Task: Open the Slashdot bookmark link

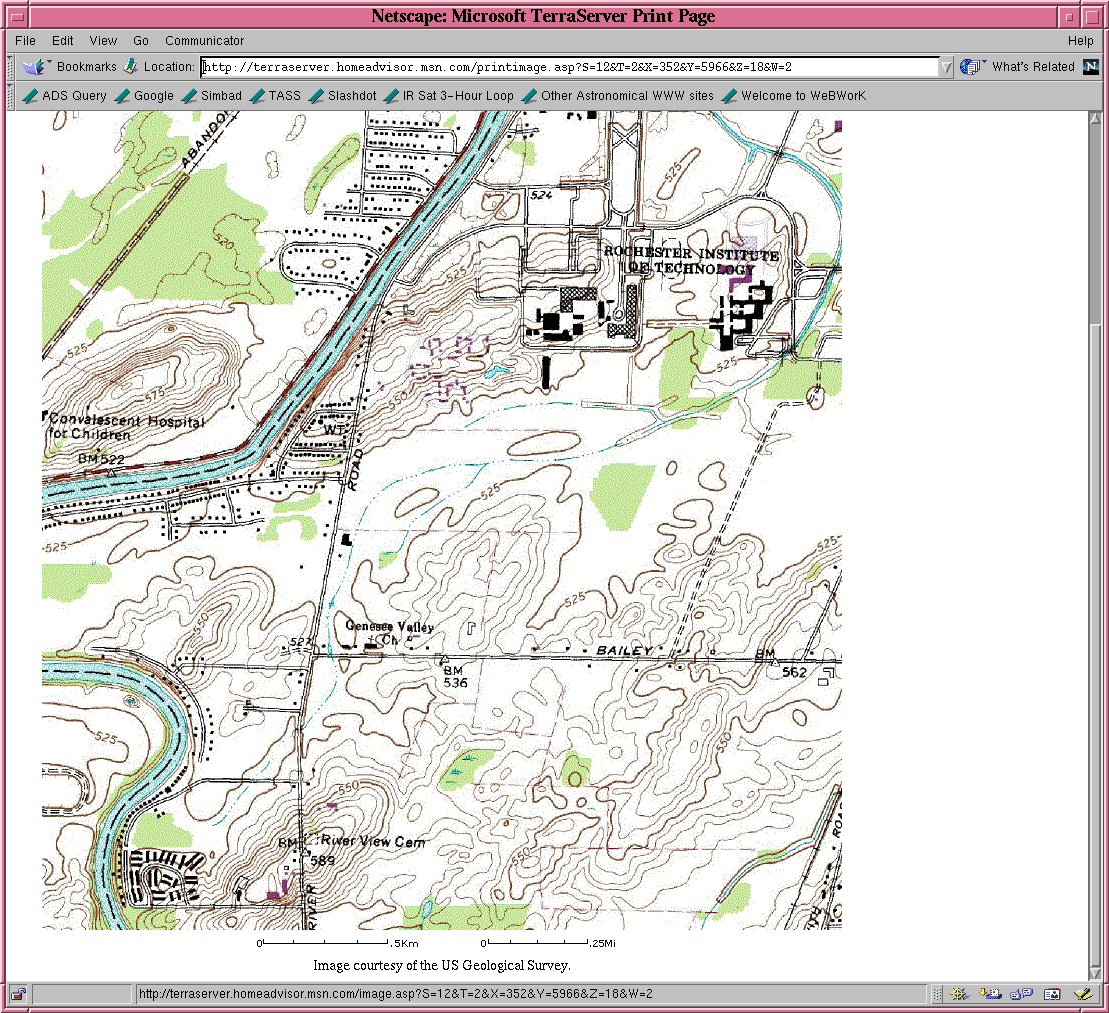Action: [x=343, y=96]
